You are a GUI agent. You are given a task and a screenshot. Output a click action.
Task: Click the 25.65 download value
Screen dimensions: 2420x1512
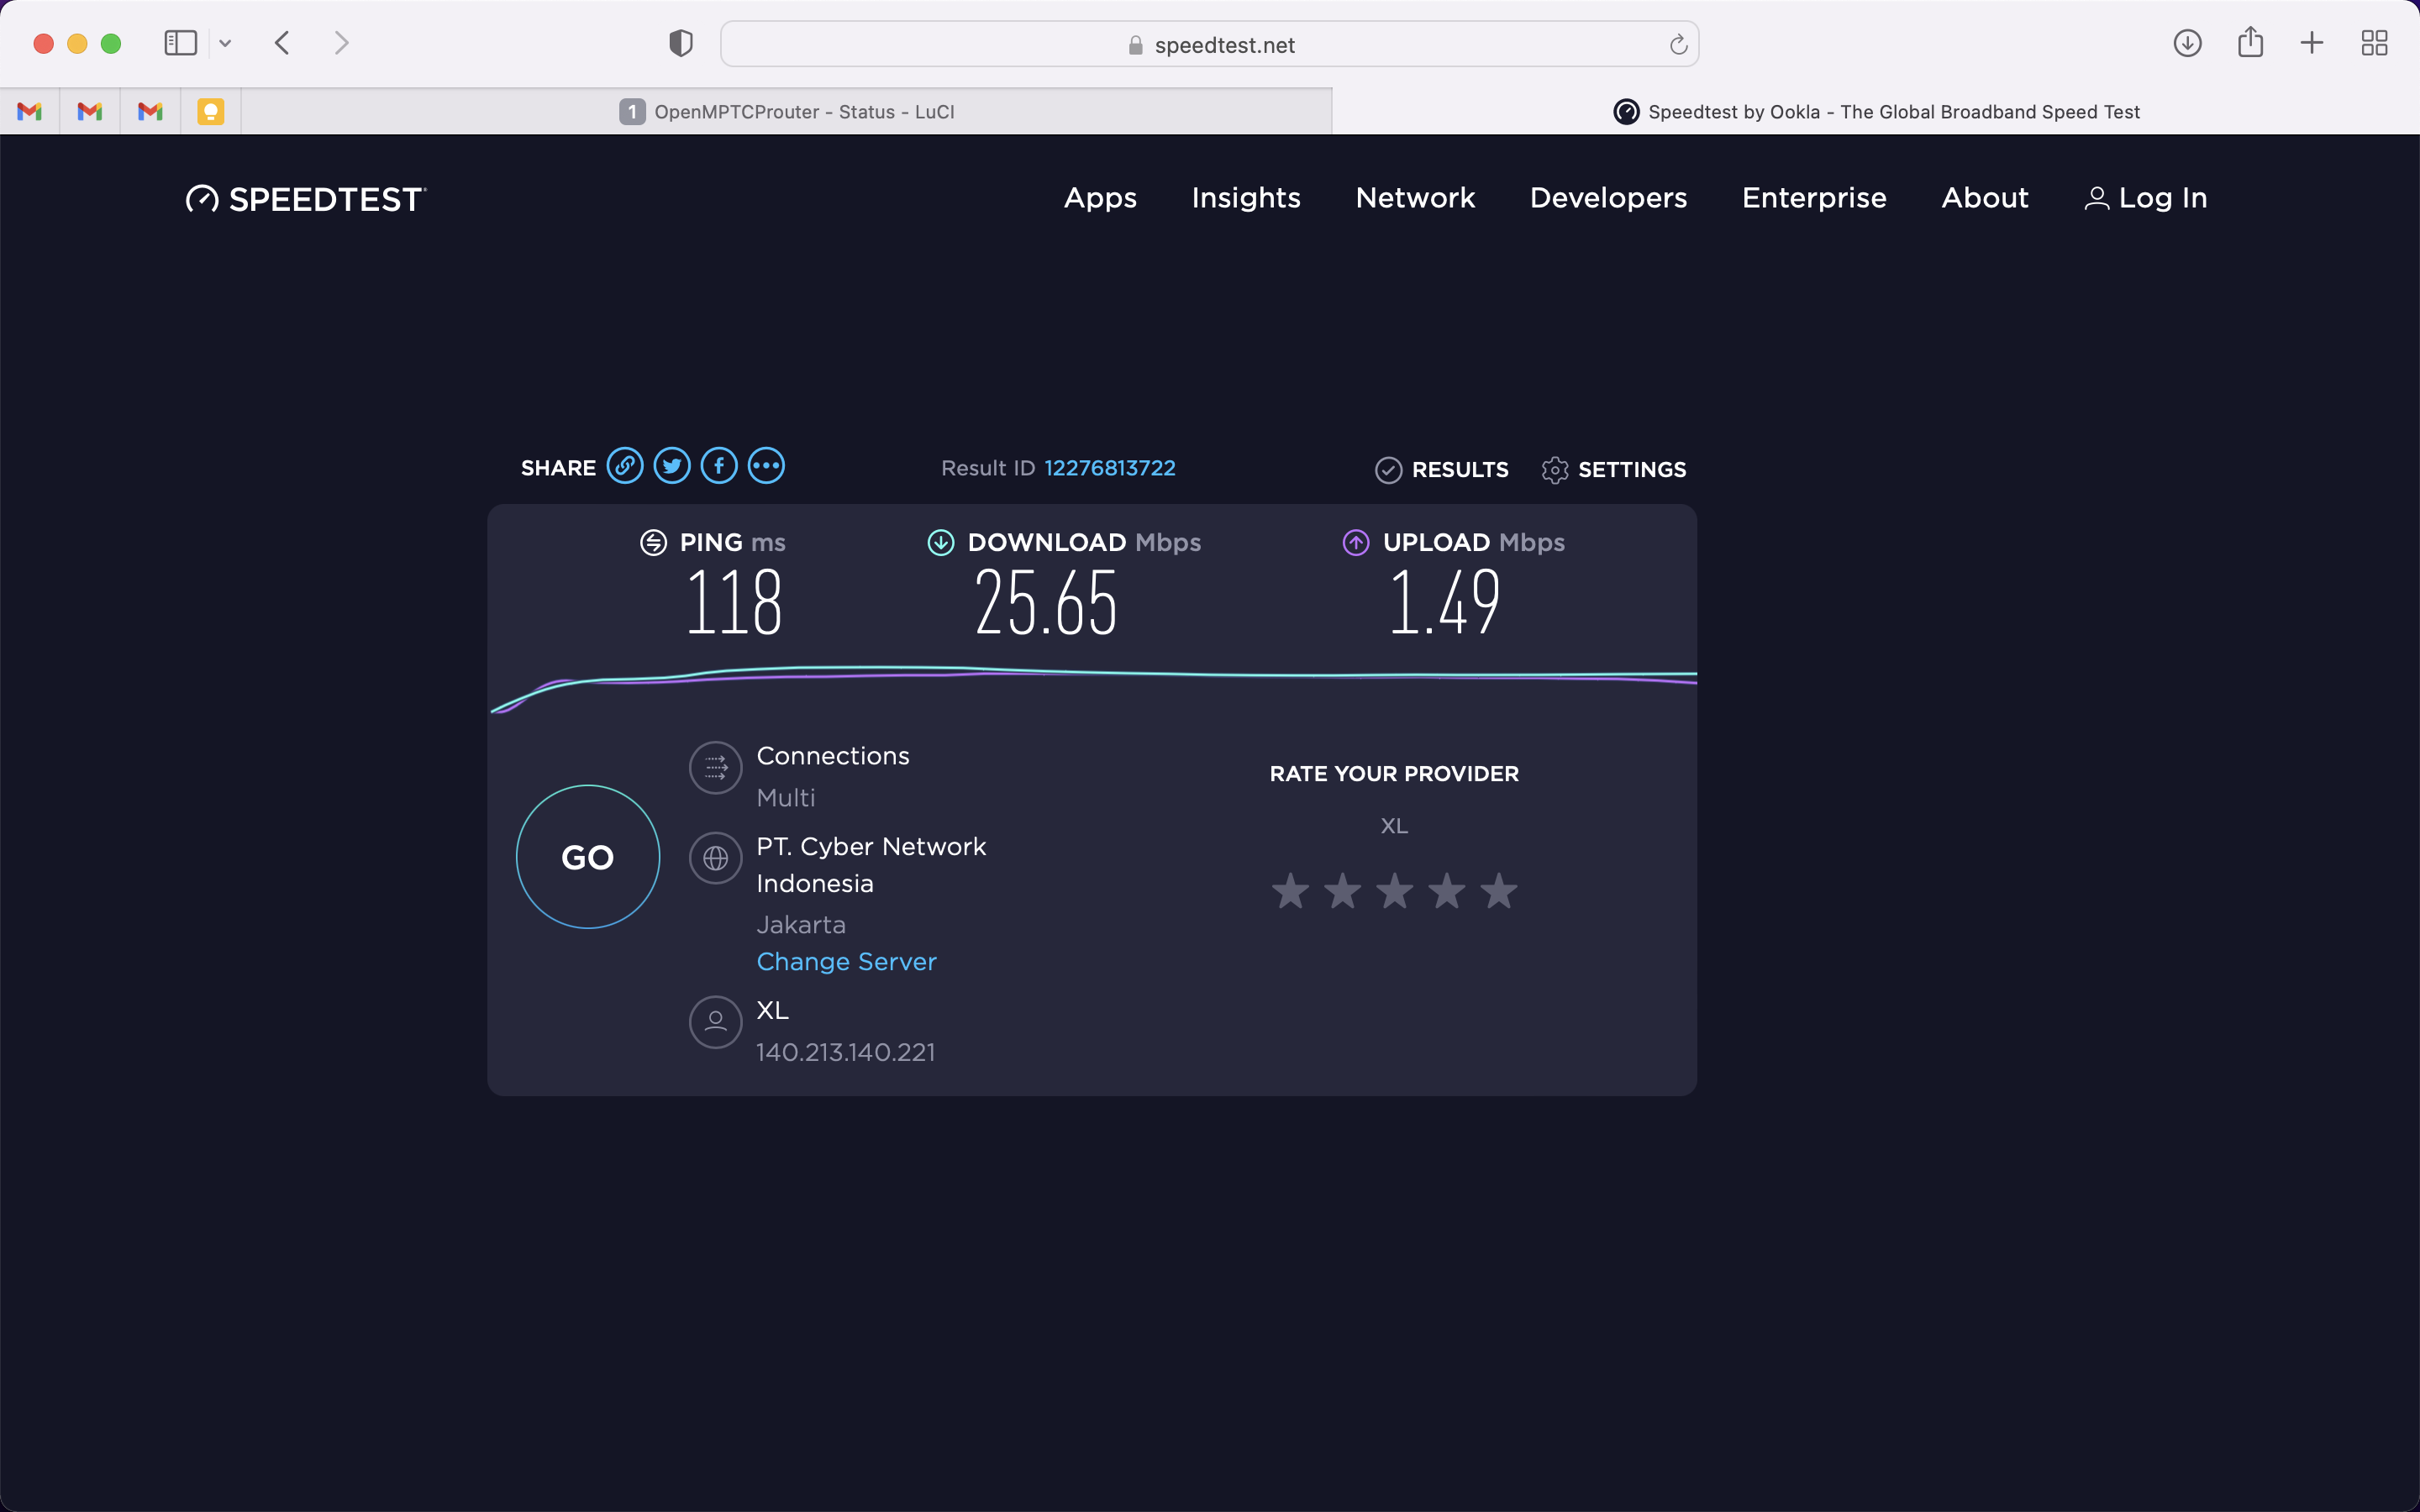(1046, 602)
